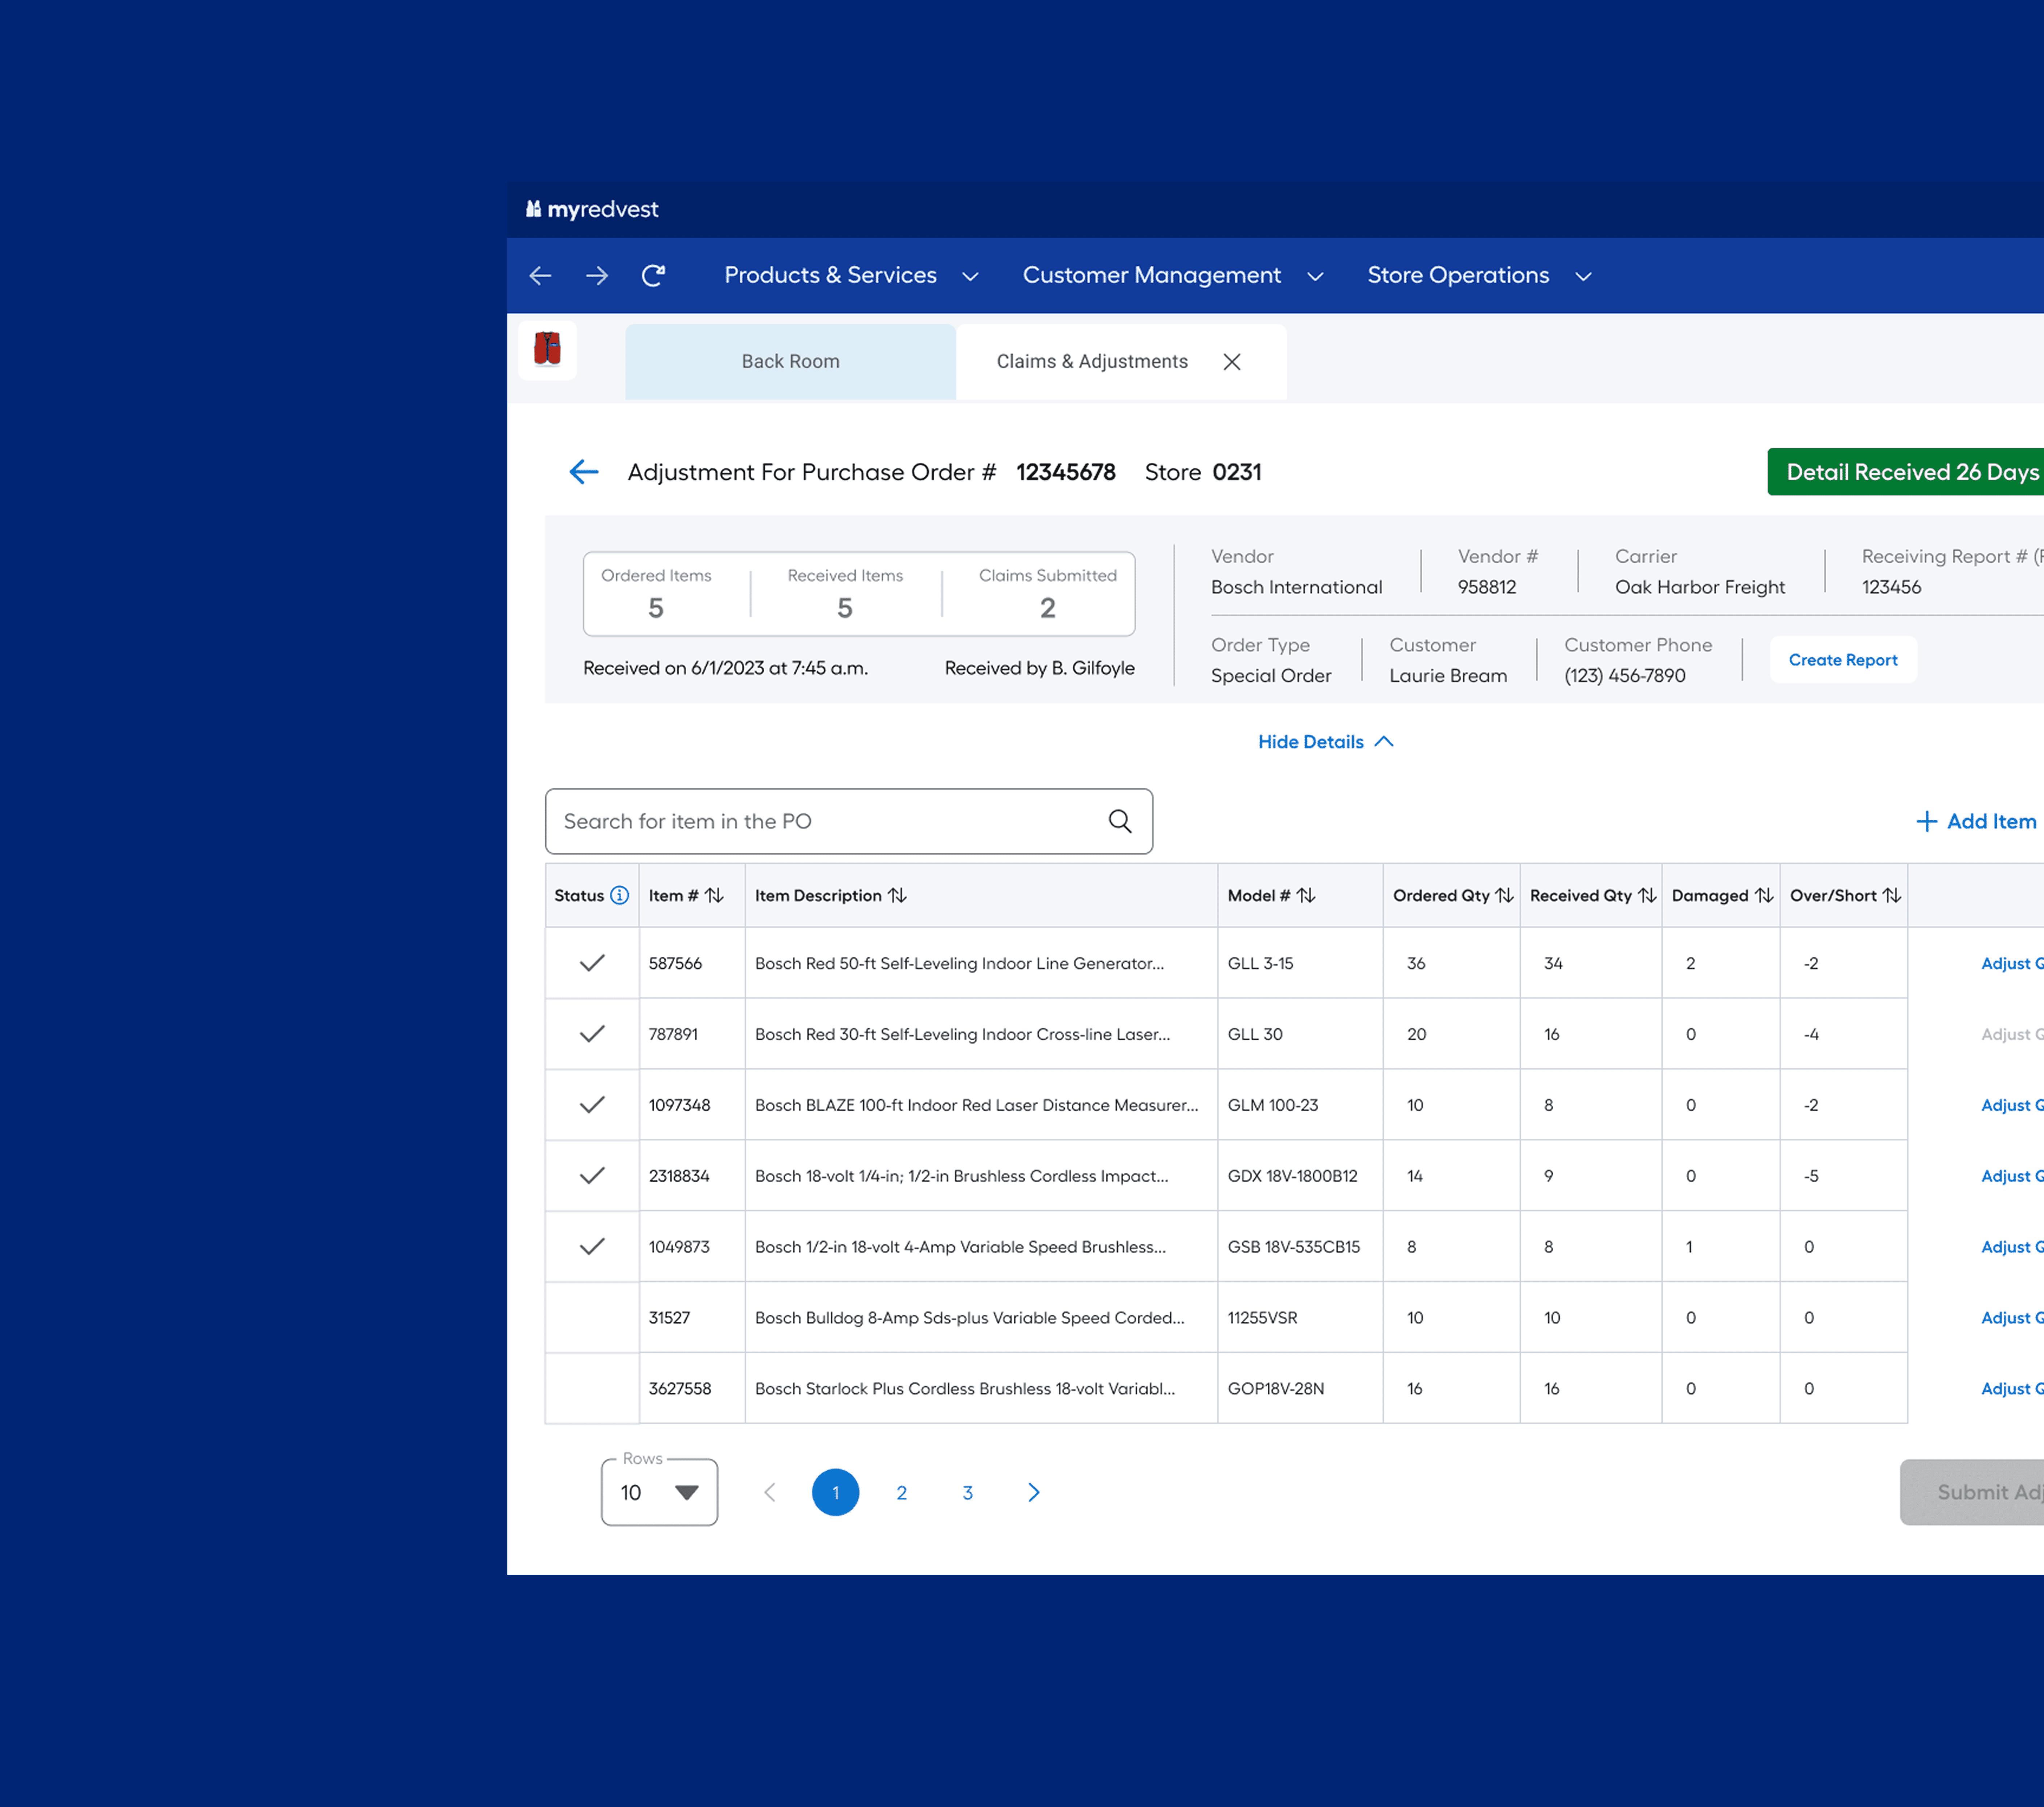Sort by Item # column arrows
The width and height of the screenshot is (2044, 1807).
[714, 895]
